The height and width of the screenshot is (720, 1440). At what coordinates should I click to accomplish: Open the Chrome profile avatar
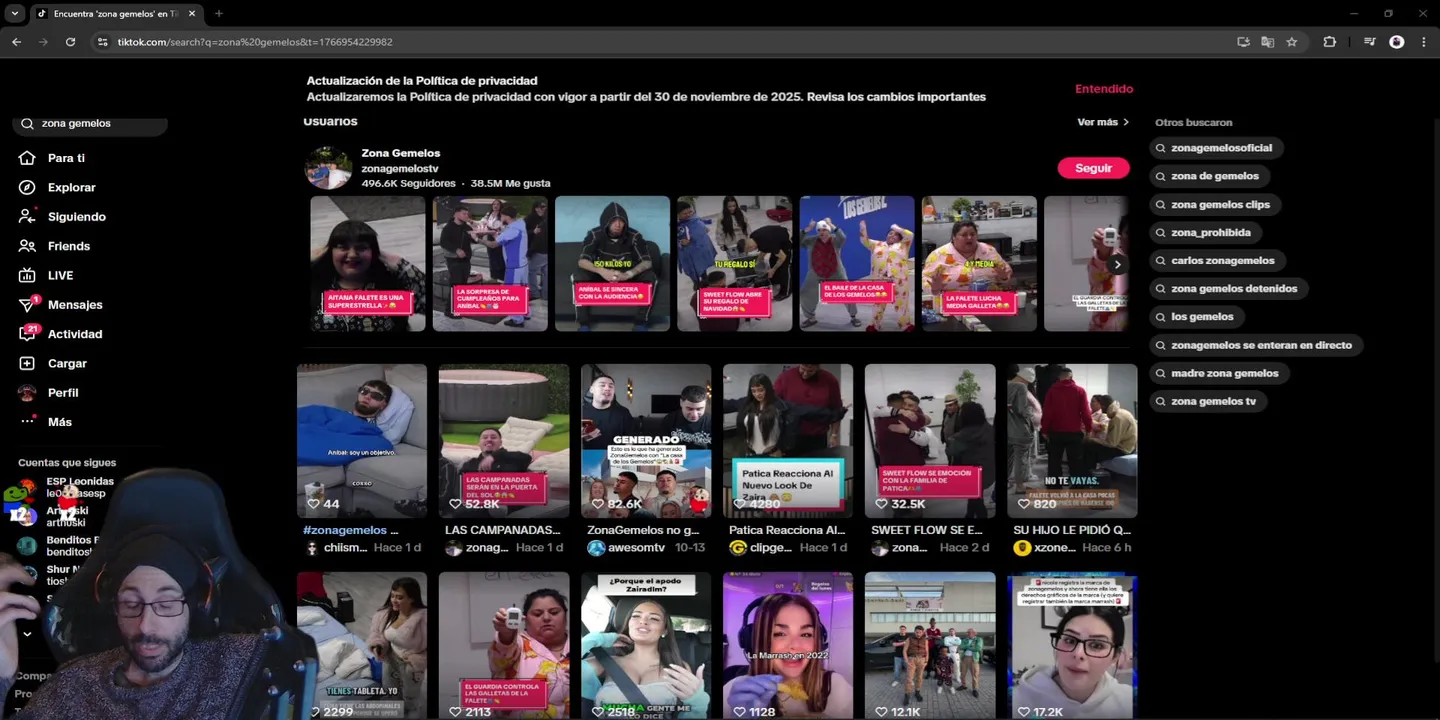1396,42
